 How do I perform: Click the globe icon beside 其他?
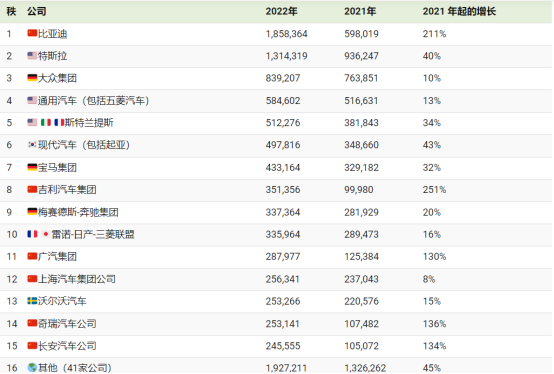tap(32, 368)
